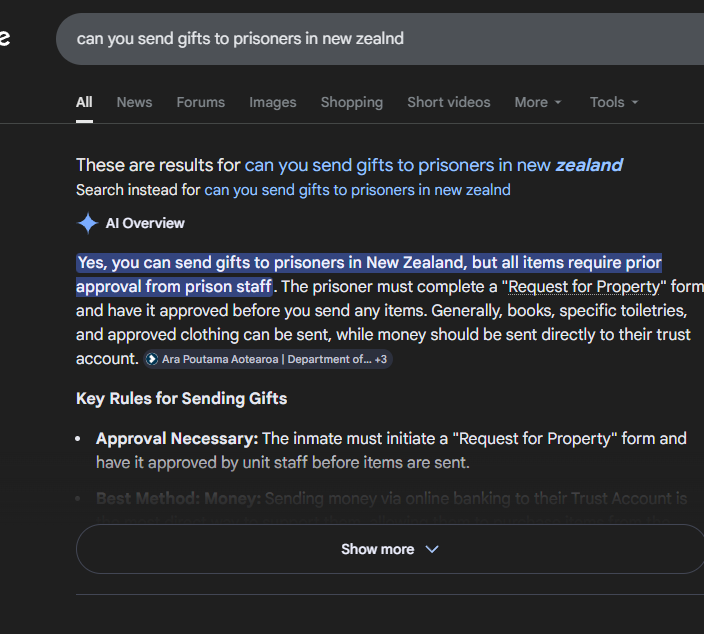Switch to the Forums tab
The image size is (704, 634).
(x=200, y=102)
